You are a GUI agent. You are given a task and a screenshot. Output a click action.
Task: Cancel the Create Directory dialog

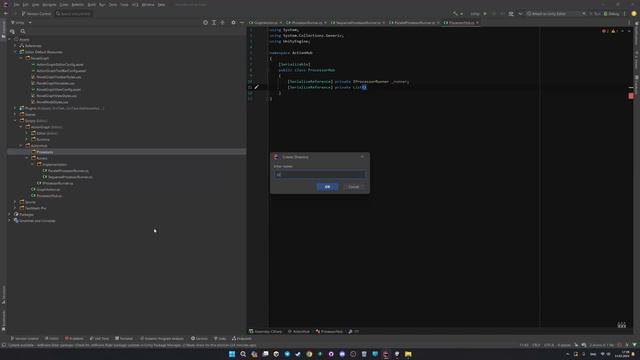pyautogui.click(x=353, y=187)
